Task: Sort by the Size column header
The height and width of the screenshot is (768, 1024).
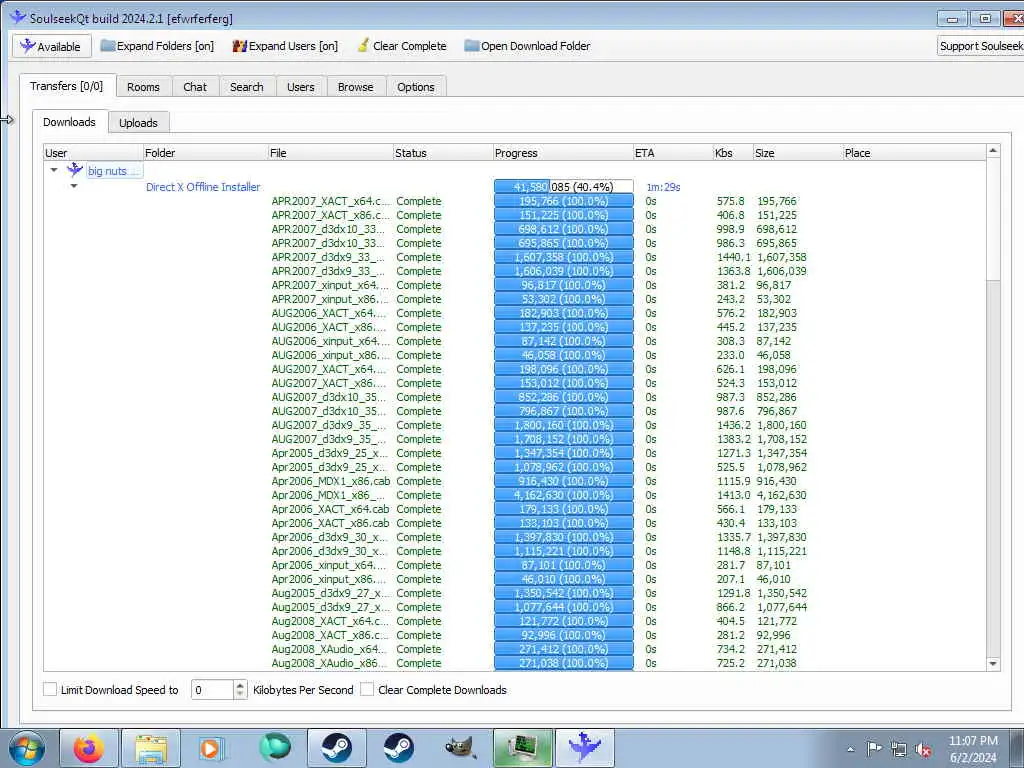Action: [x=797, y=153]
